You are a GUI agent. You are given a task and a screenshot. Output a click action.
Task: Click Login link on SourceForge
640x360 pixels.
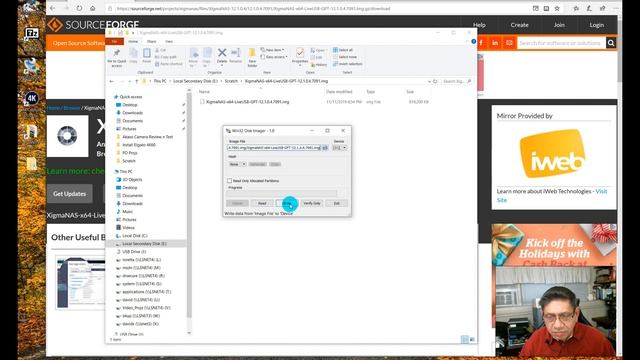pyautogui.click(x=596, y=25)
